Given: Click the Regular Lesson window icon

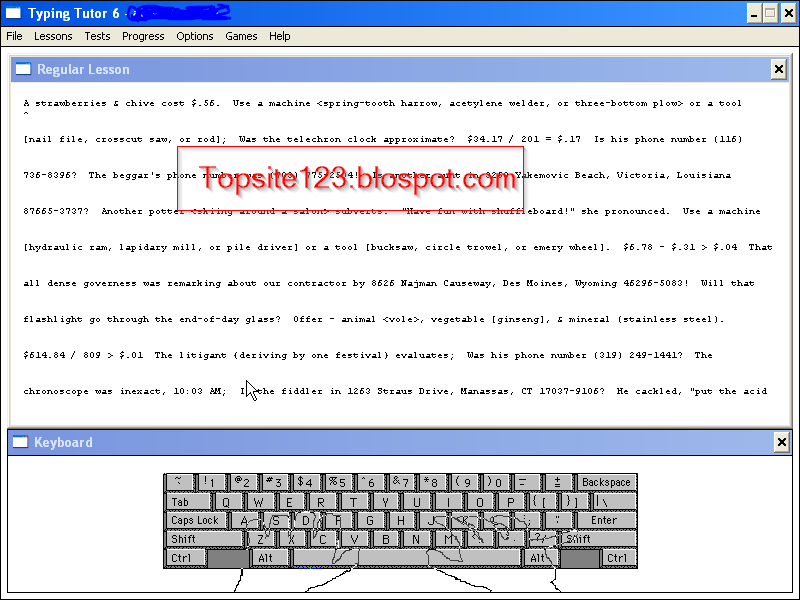Looking at the screenshot, I should 22,69.
